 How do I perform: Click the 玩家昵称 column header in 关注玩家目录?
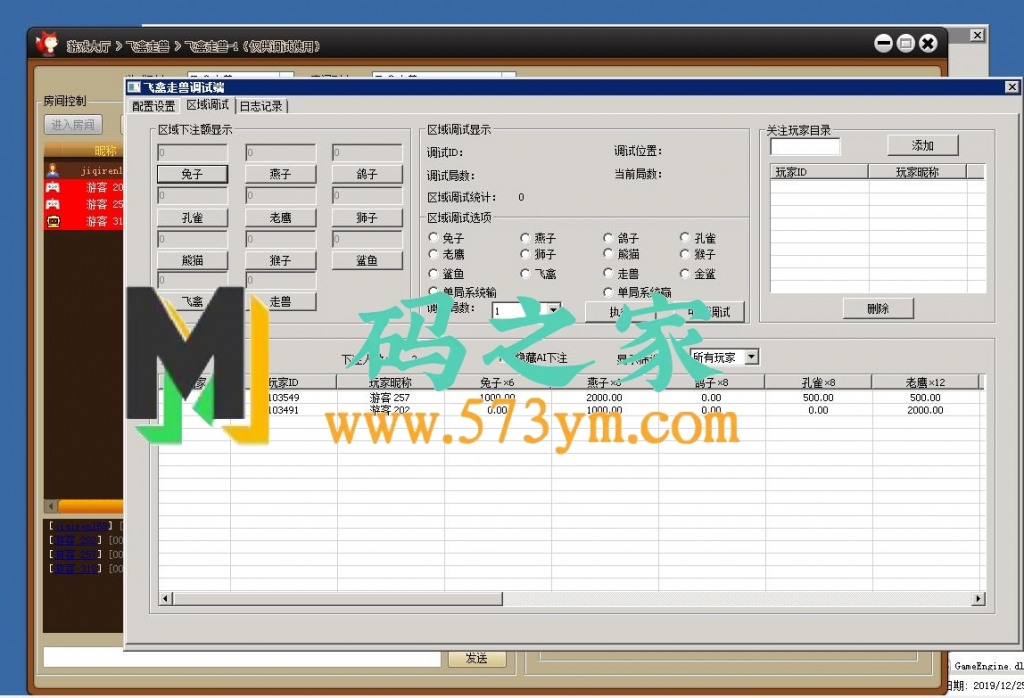point(917,172)
